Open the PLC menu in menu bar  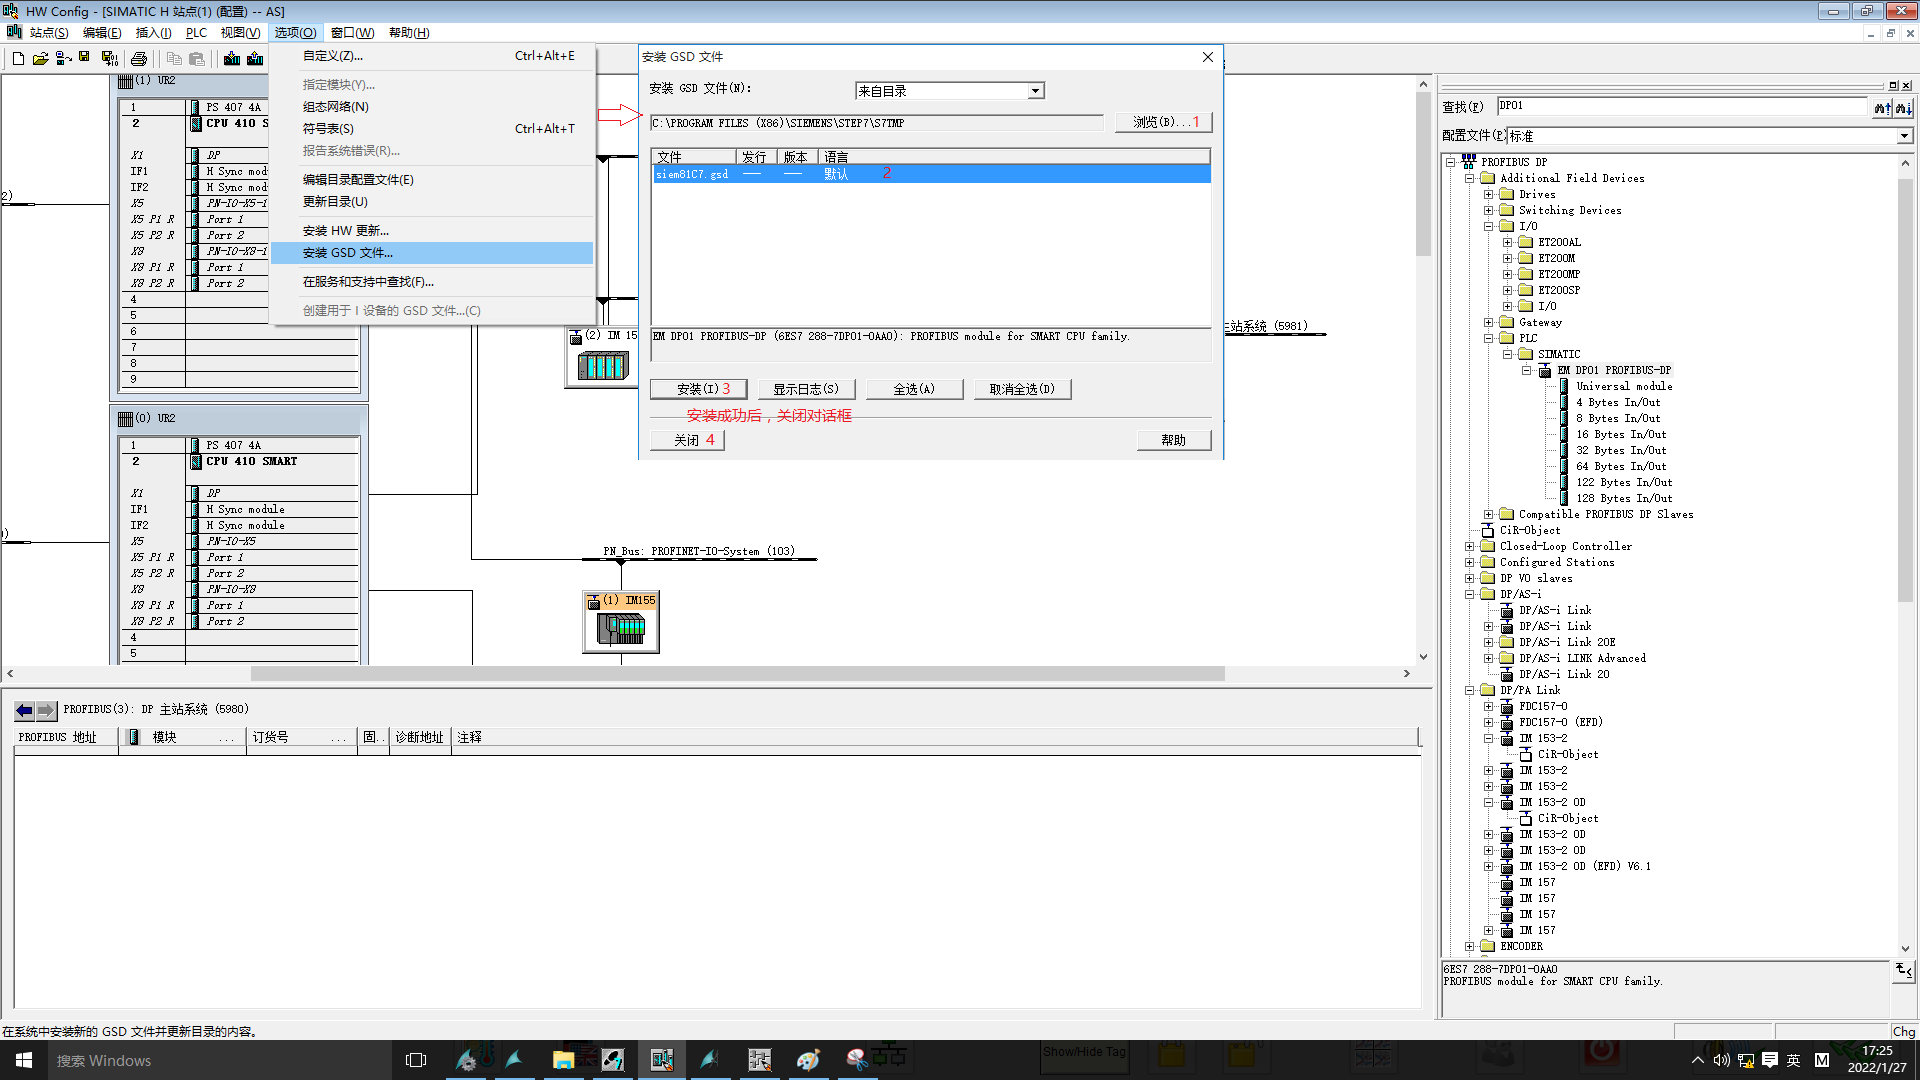[196, 33]
